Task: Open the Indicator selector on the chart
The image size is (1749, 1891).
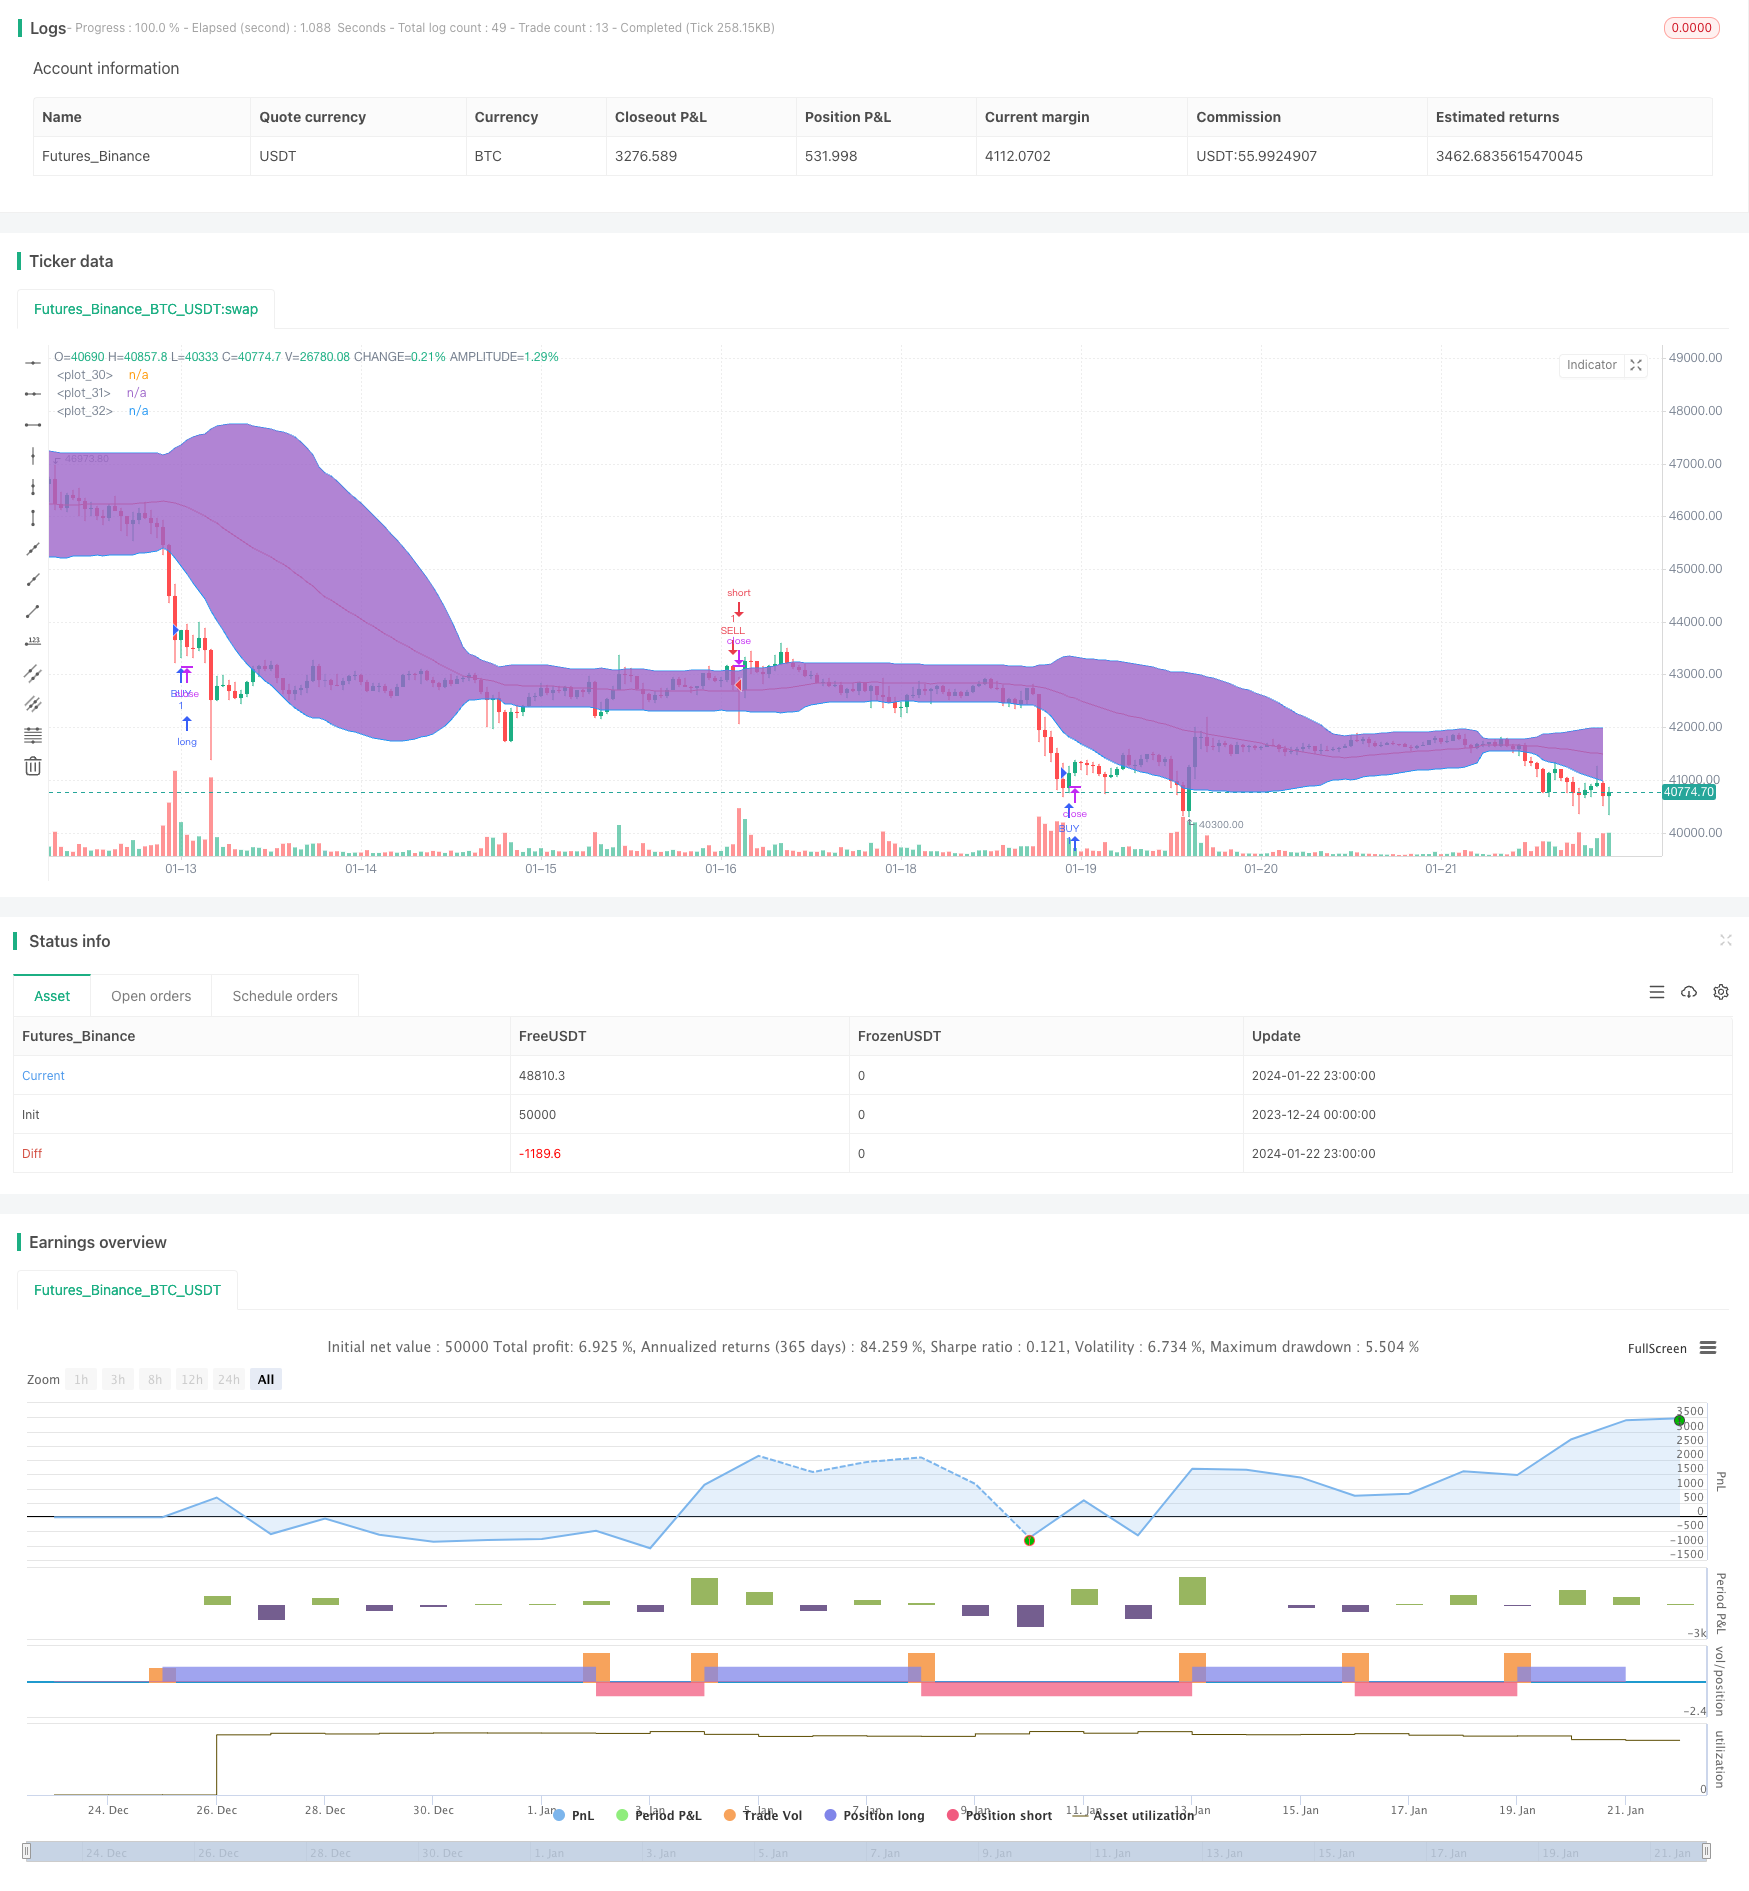Action: pyautogui.click(x=1591, y=365)
